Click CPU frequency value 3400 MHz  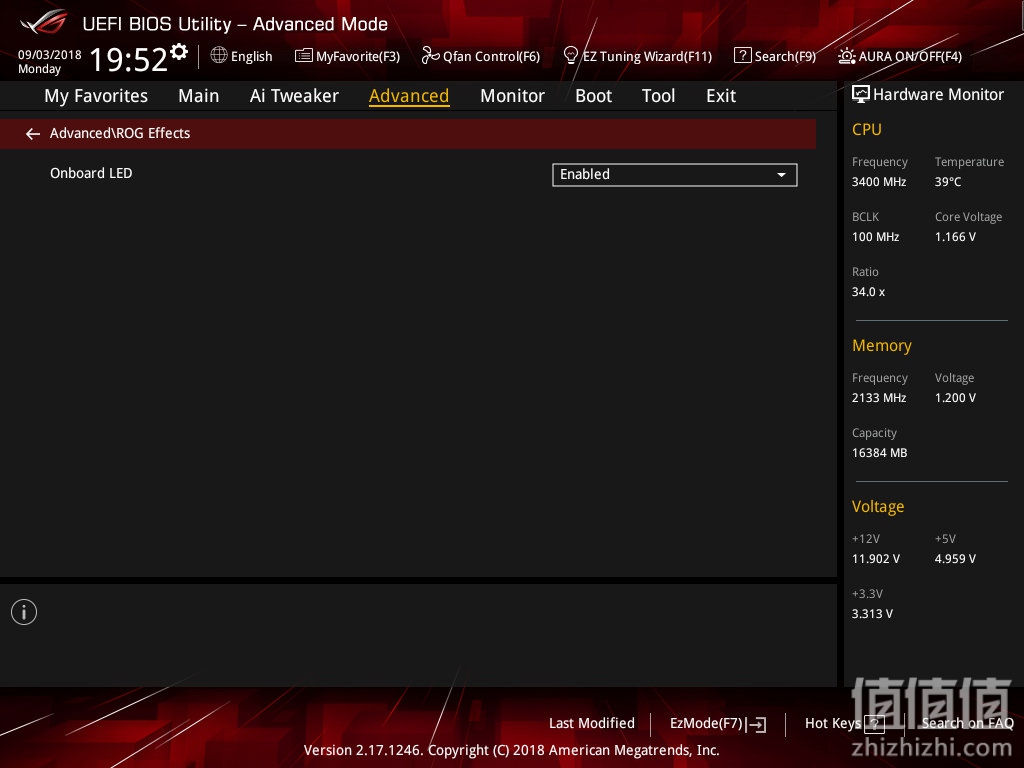pyautogui.click(x=879, y=182)
